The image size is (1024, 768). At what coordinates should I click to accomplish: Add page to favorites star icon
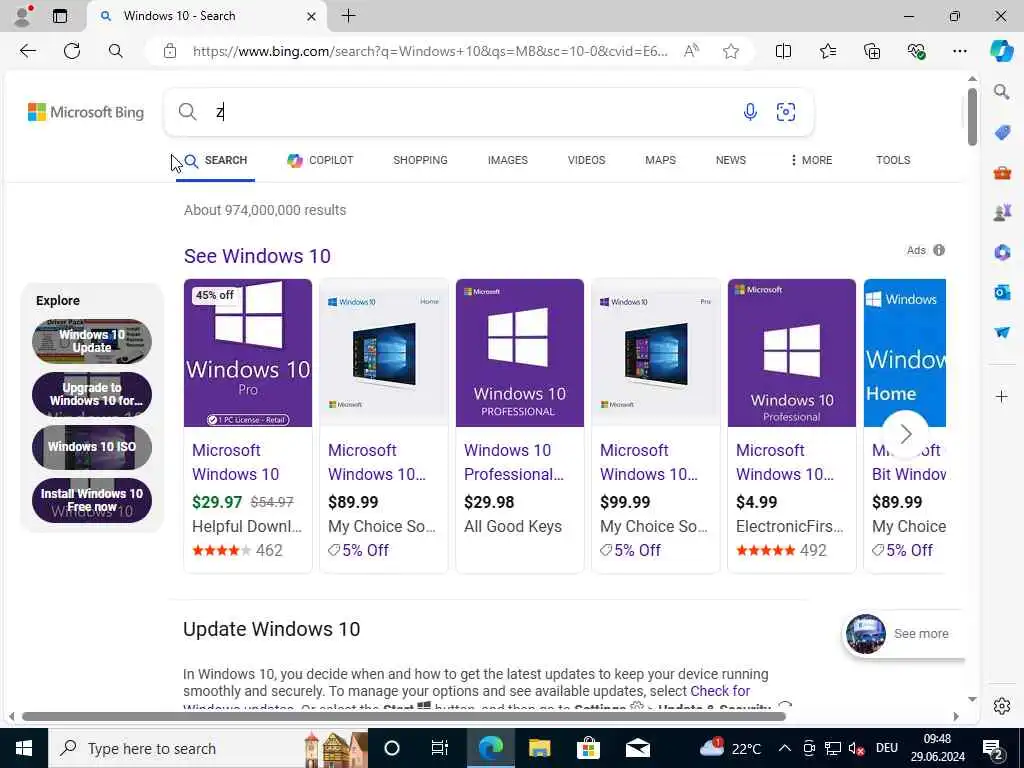pyautogui.click(x=731, y=51)
